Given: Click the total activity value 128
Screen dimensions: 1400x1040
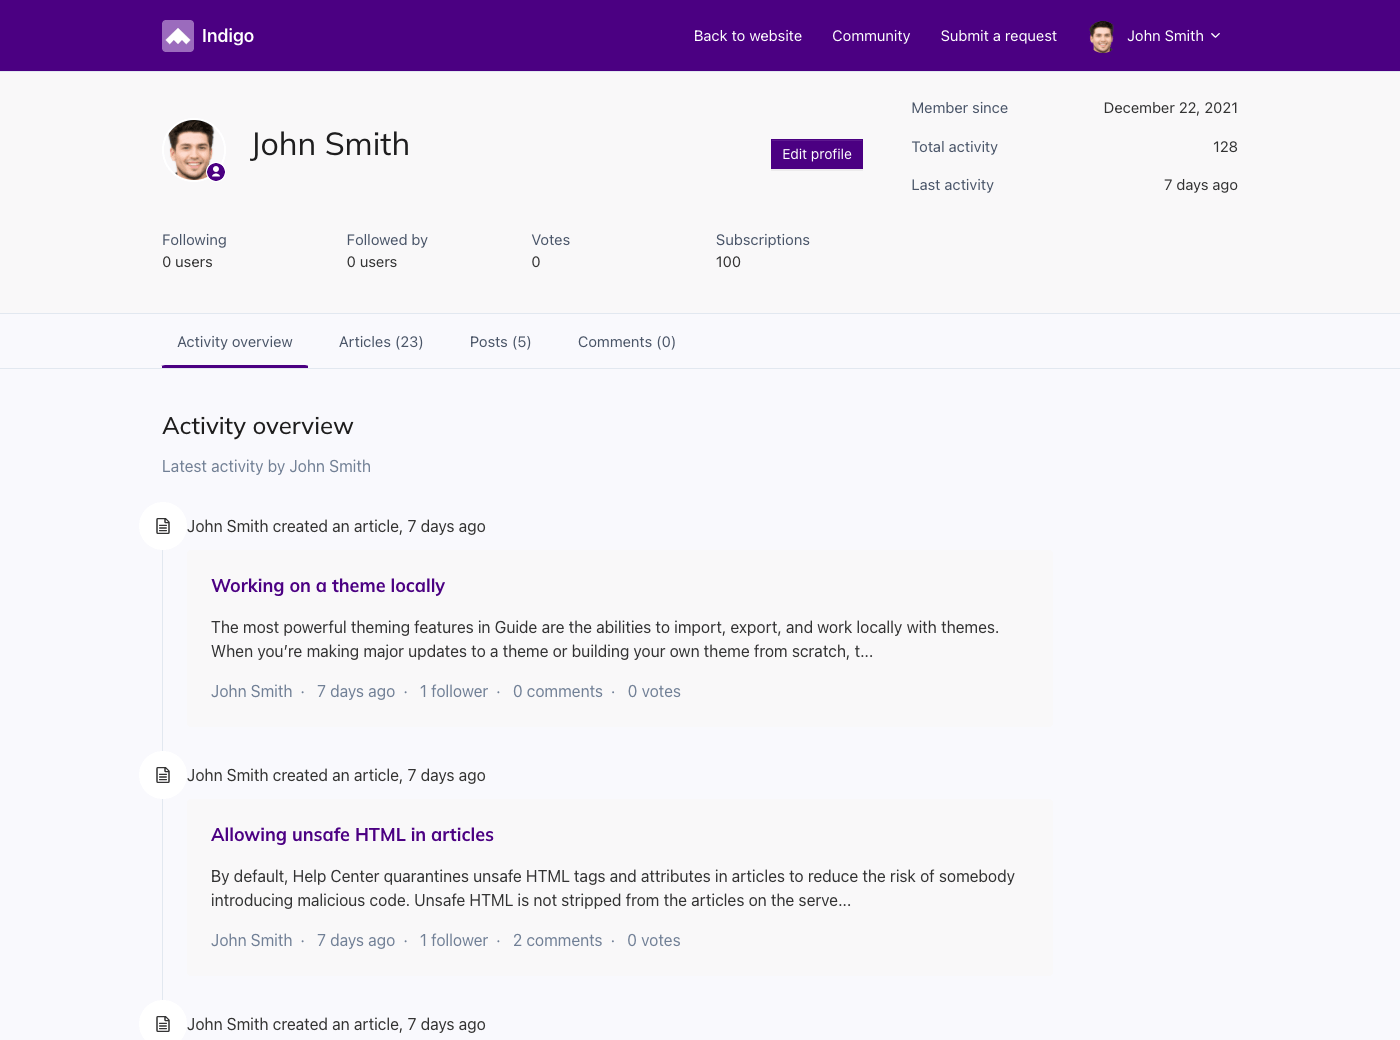Looking at the screenshot, I should (x=1225, y=147).
